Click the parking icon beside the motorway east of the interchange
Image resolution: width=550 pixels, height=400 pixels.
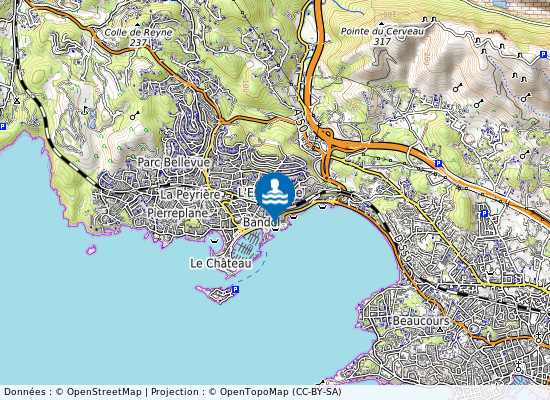pos(438,163)
